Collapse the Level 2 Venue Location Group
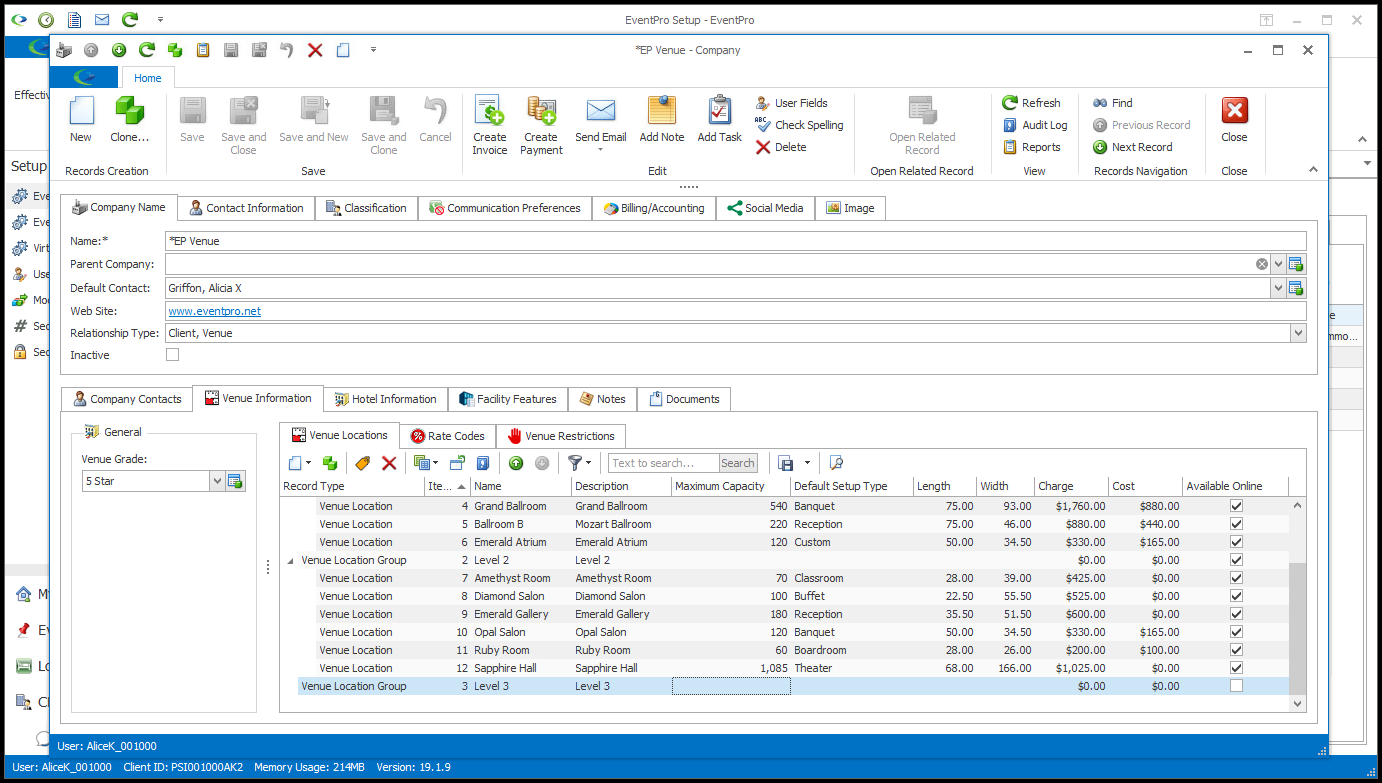Screen dimensions: 1382x783 coord(291,560)
